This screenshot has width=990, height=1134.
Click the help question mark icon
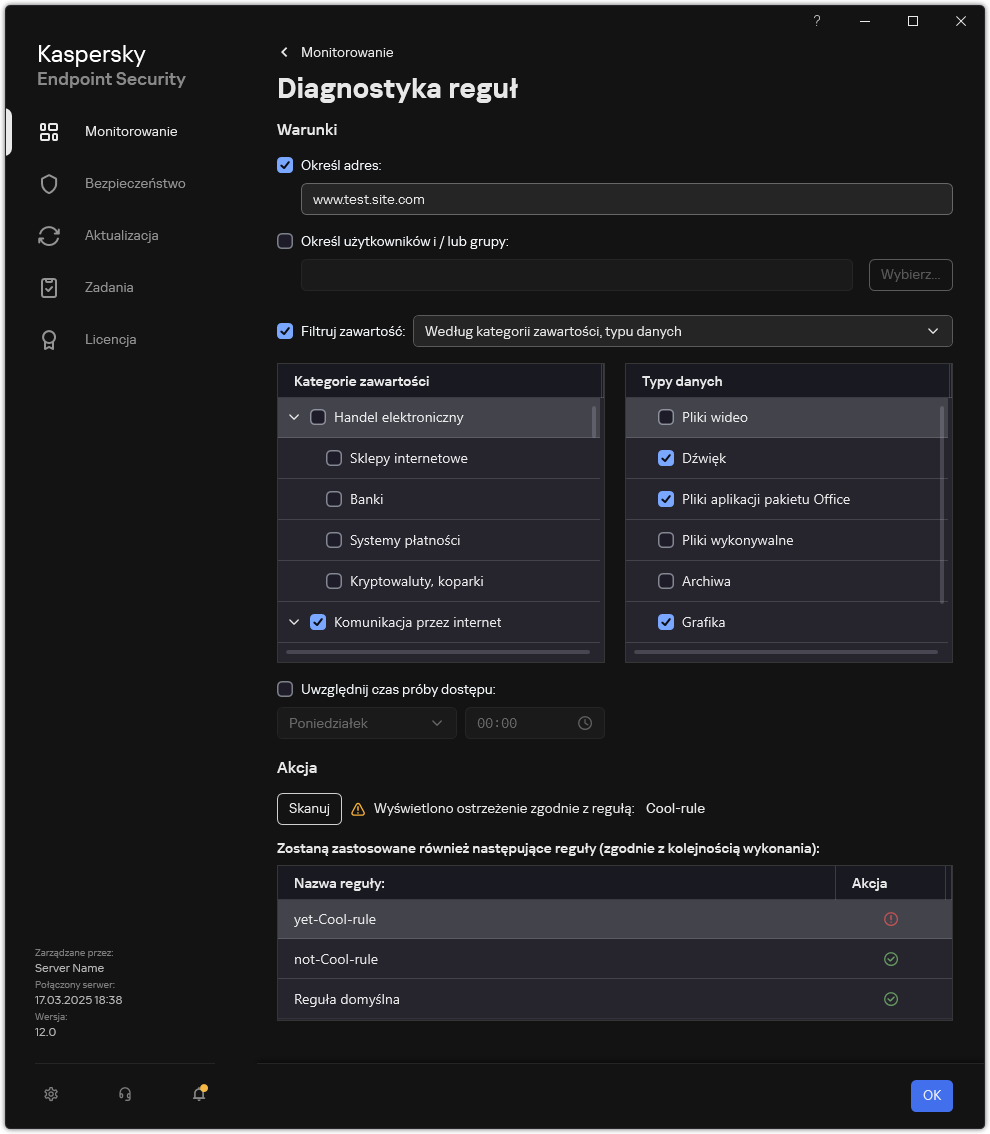pyautogui.click(x=817, y=21)
